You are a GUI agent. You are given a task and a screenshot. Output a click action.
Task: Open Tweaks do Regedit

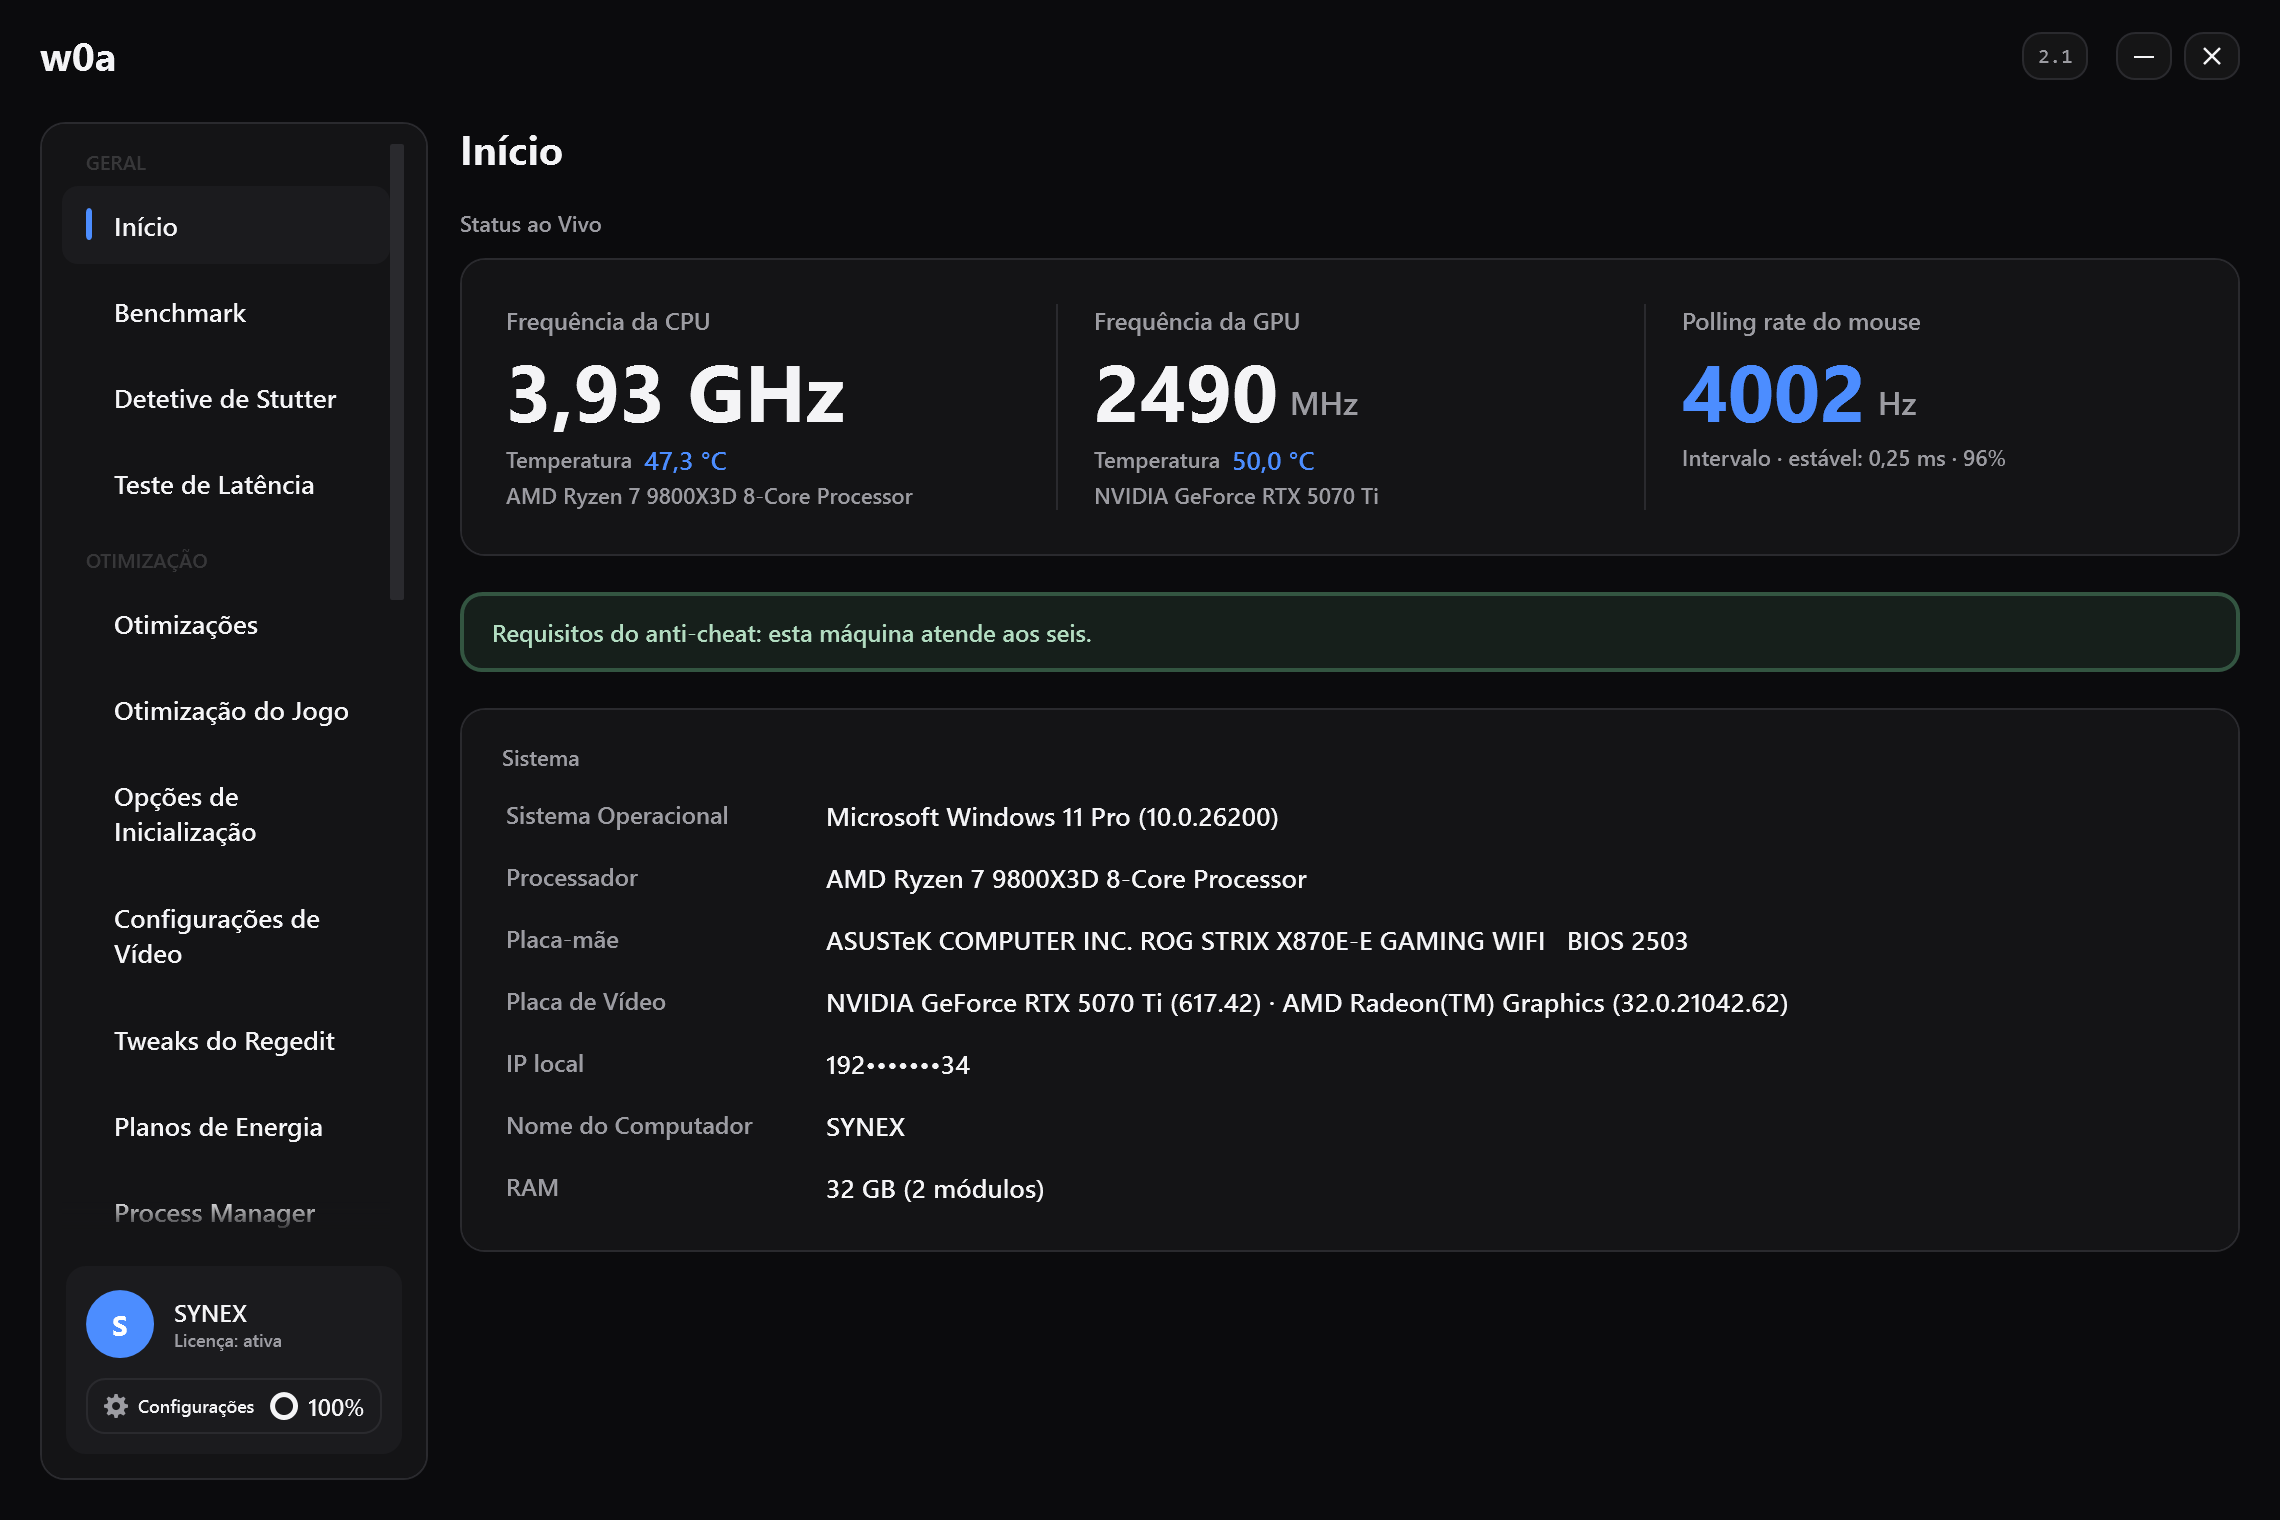pos(226,1041)
